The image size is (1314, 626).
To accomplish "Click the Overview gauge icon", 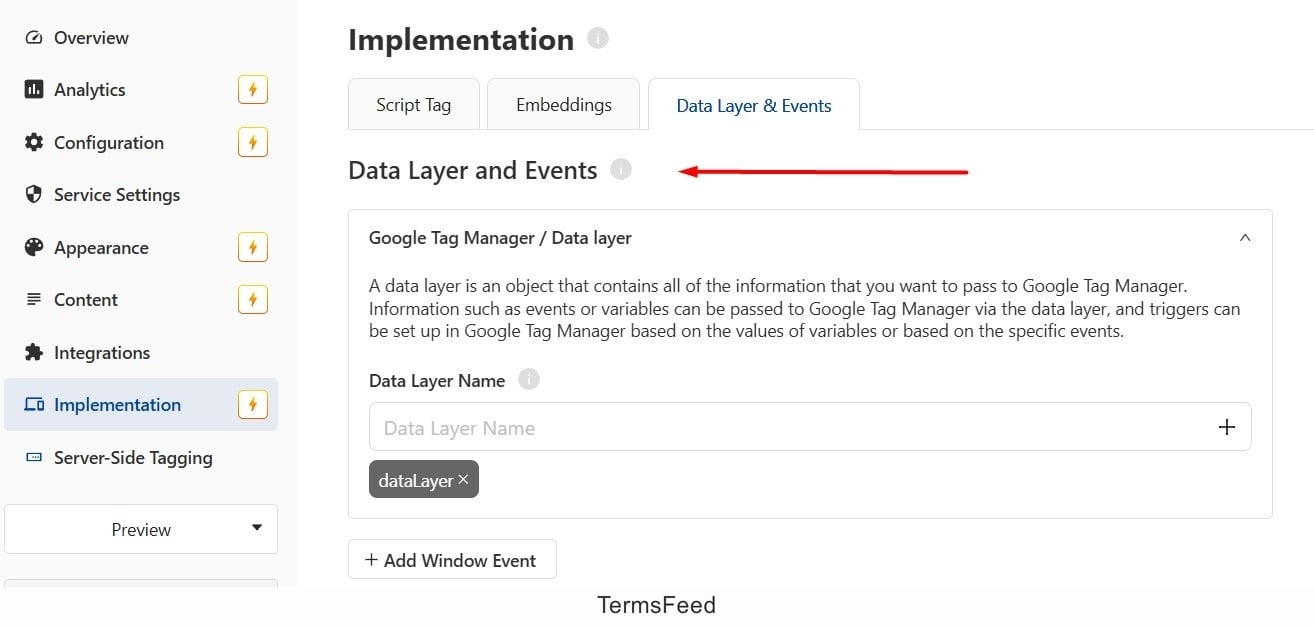I will click(34, 38).
